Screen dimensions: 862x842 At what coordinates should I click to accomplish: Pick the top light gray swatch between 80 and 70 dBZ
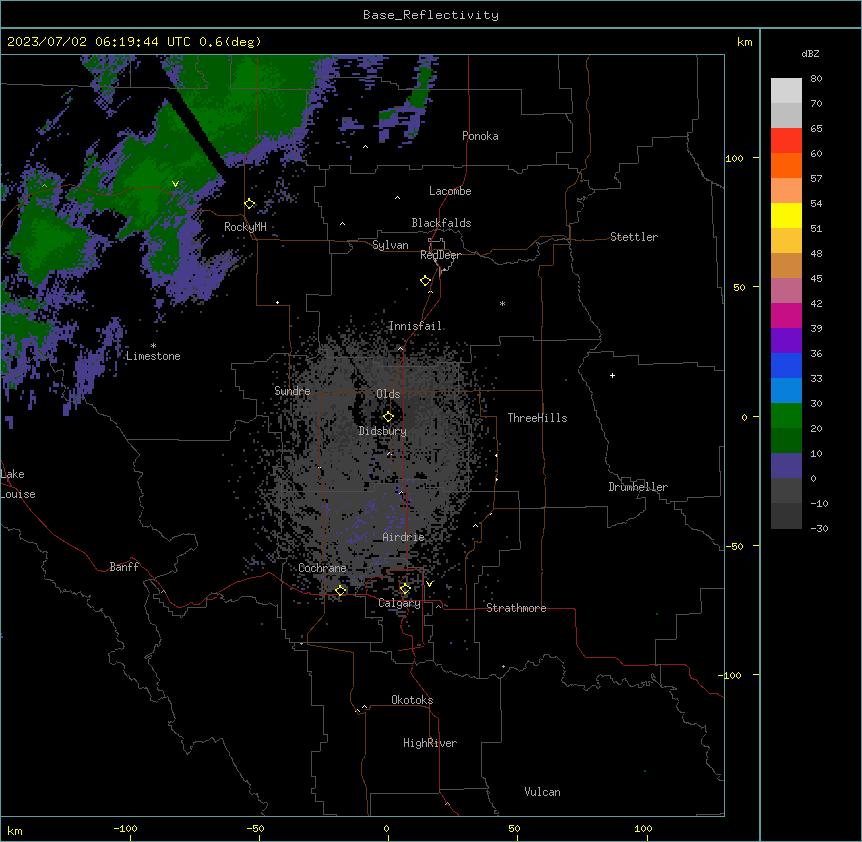tap(786, 91)
